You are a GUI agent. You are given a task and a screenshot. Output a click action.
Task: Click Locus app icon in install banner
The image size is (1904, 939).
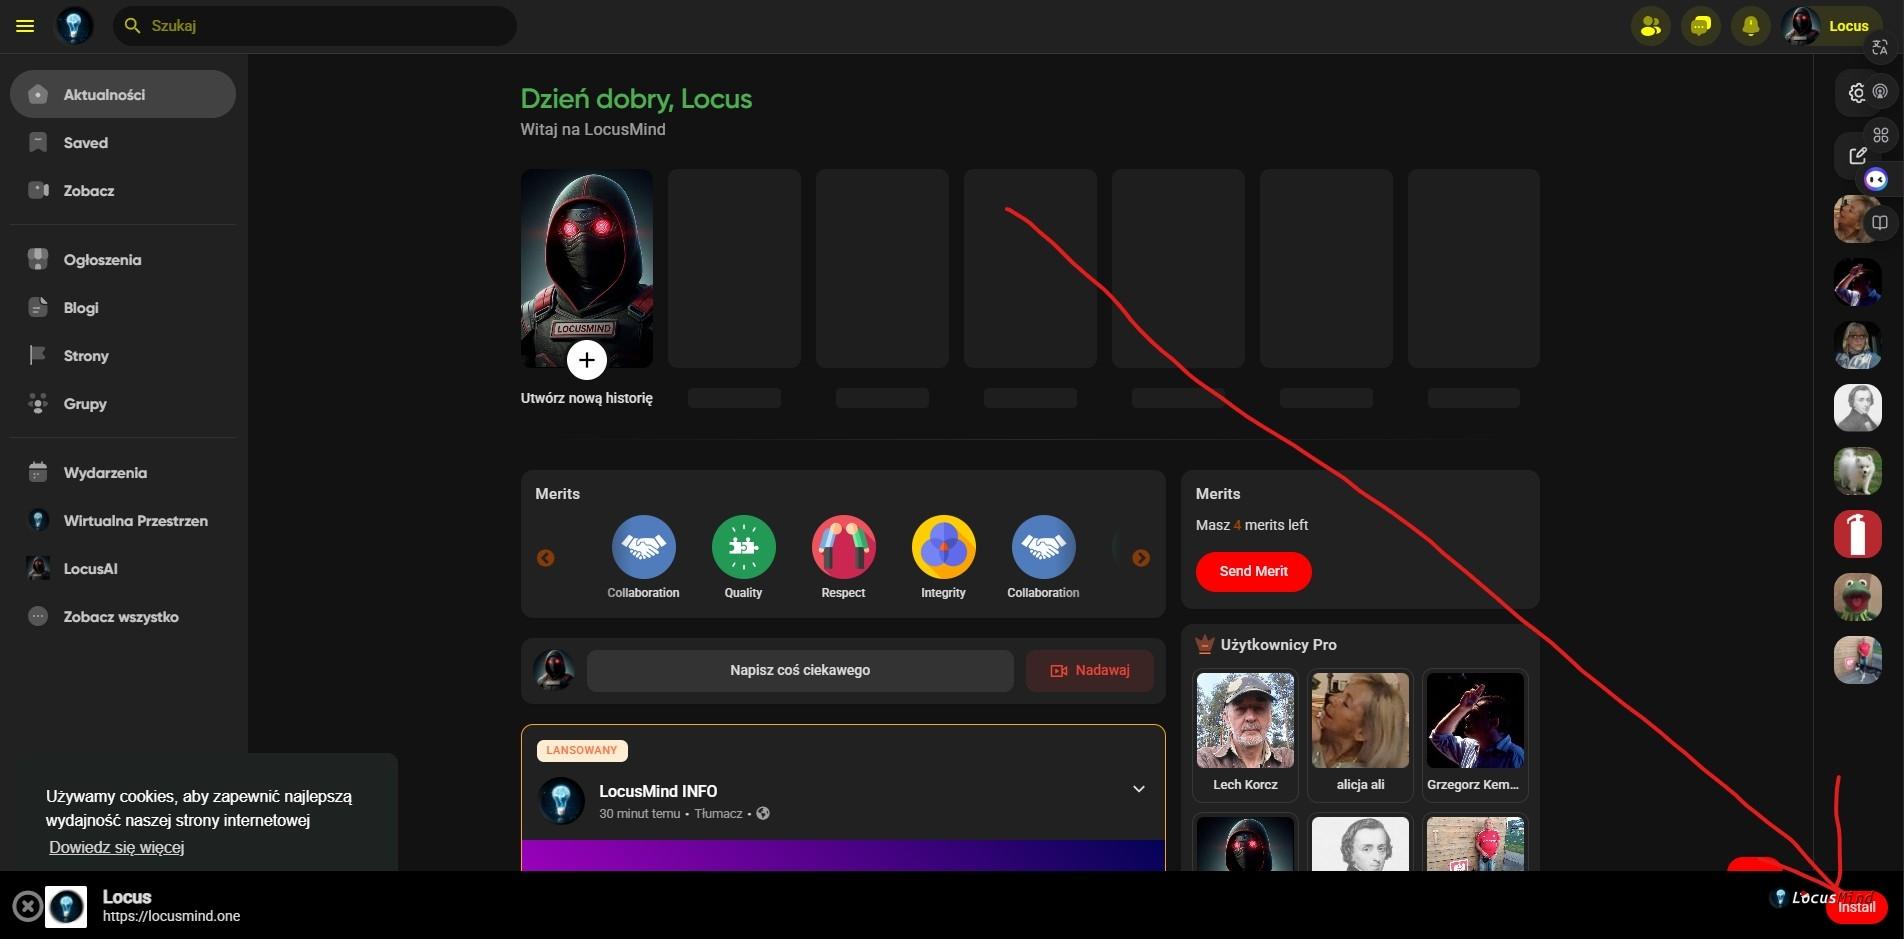[66, 907]
